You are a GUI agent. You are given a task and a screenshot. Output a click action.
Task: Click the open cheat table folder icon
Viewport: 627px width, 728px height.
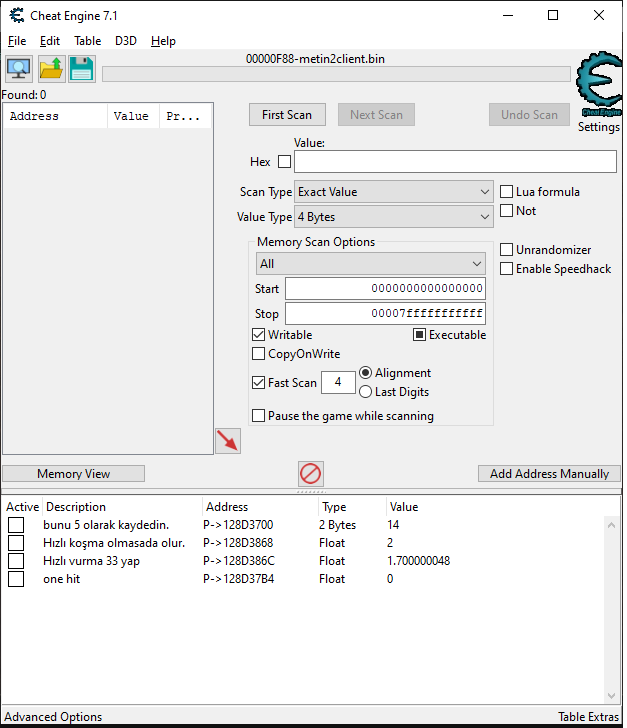point(51,69)
